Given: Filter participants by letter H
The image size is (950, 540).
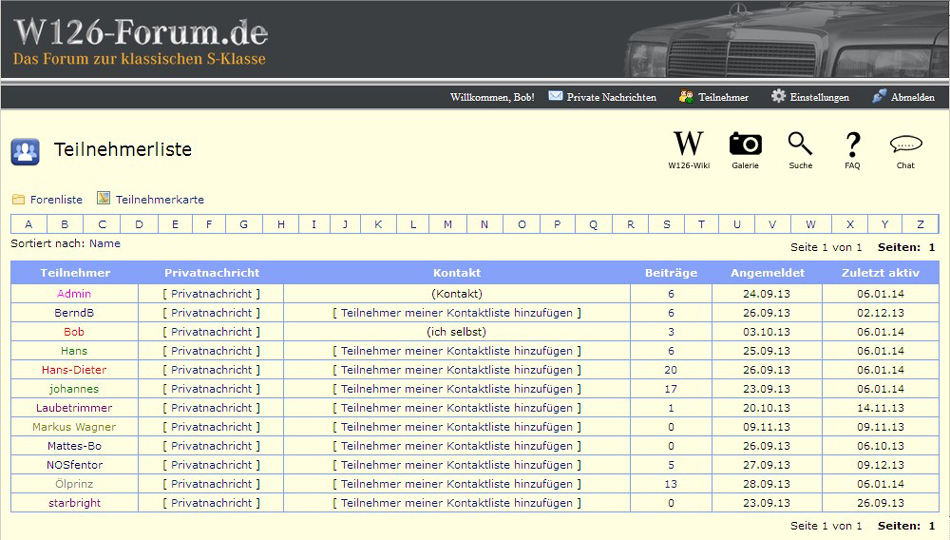Looking at the screenshot, I should 281,224.
